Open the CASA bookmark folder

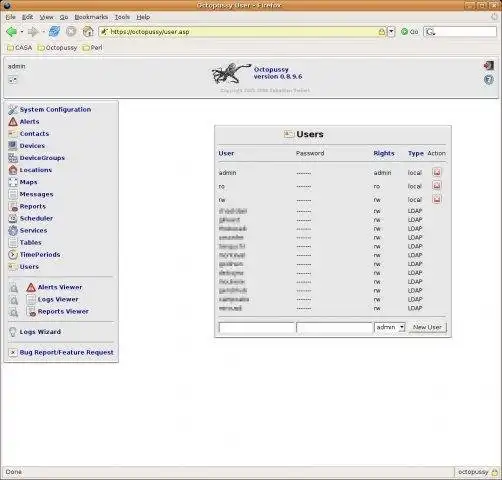point(20,48)
